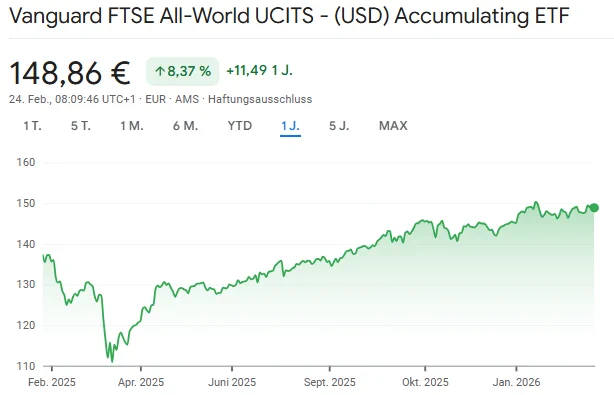The image size is (614, 395).
Task: Click the Juni 2025 axis label
Action: click(232, 382)
